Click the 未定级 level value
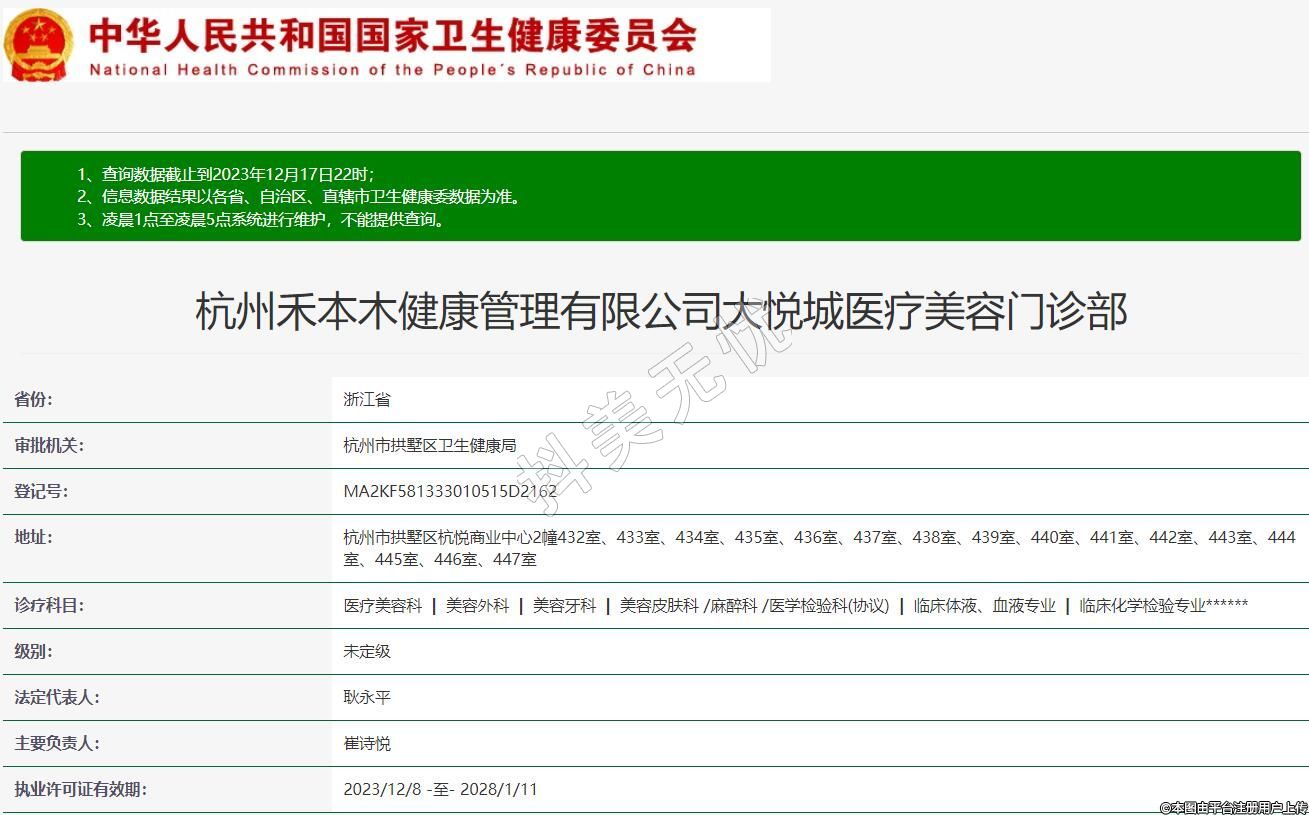 367,651
